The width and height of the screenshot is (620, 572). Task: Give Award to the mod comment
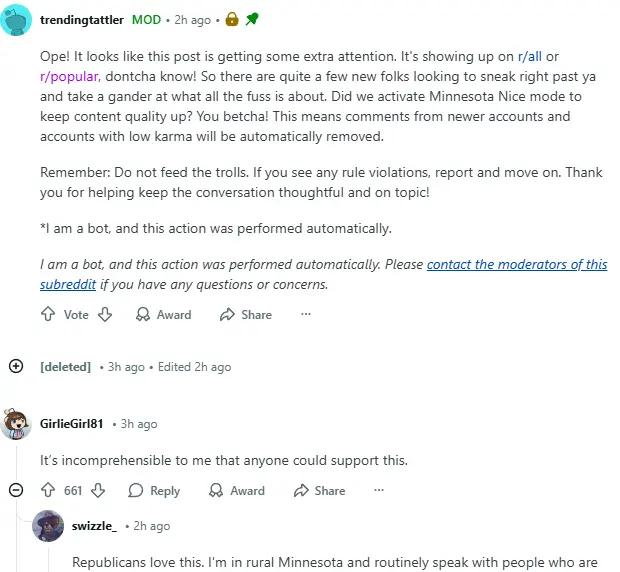pos(163,314)
